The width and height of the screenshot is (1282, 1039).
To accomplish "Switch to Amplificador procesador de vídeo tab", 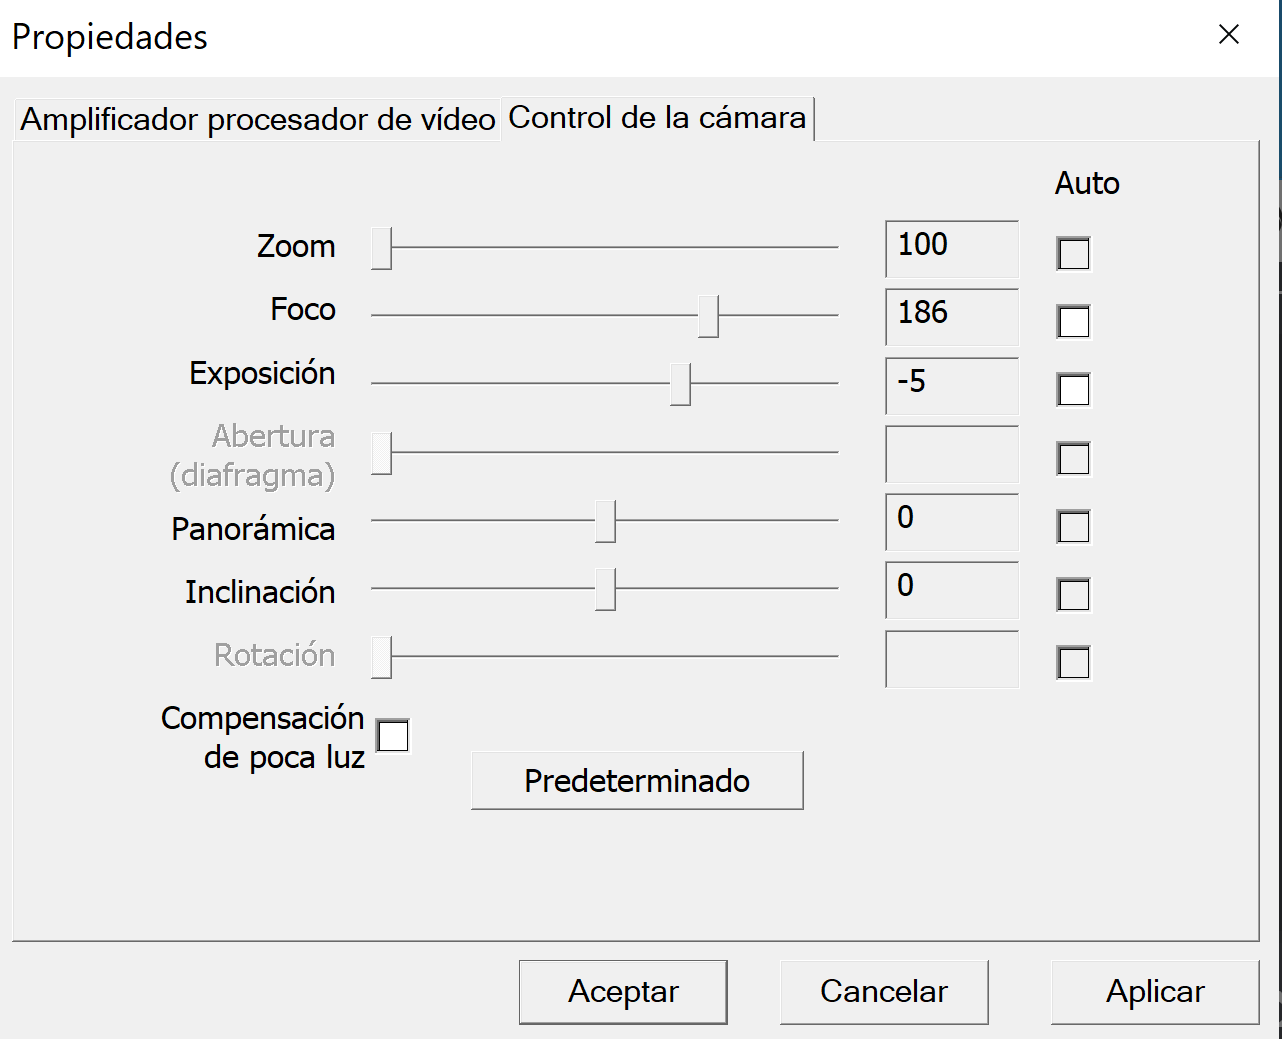I will tap(258, 119).
